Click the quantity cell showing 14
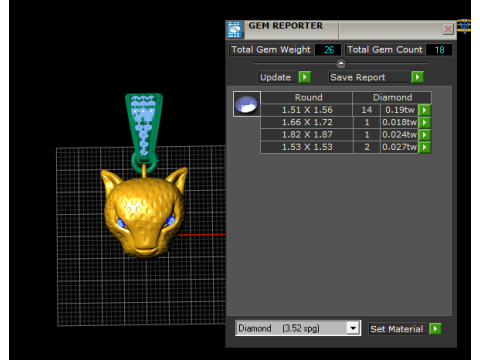Screen dimensions: 480x360 pos(367,110)
